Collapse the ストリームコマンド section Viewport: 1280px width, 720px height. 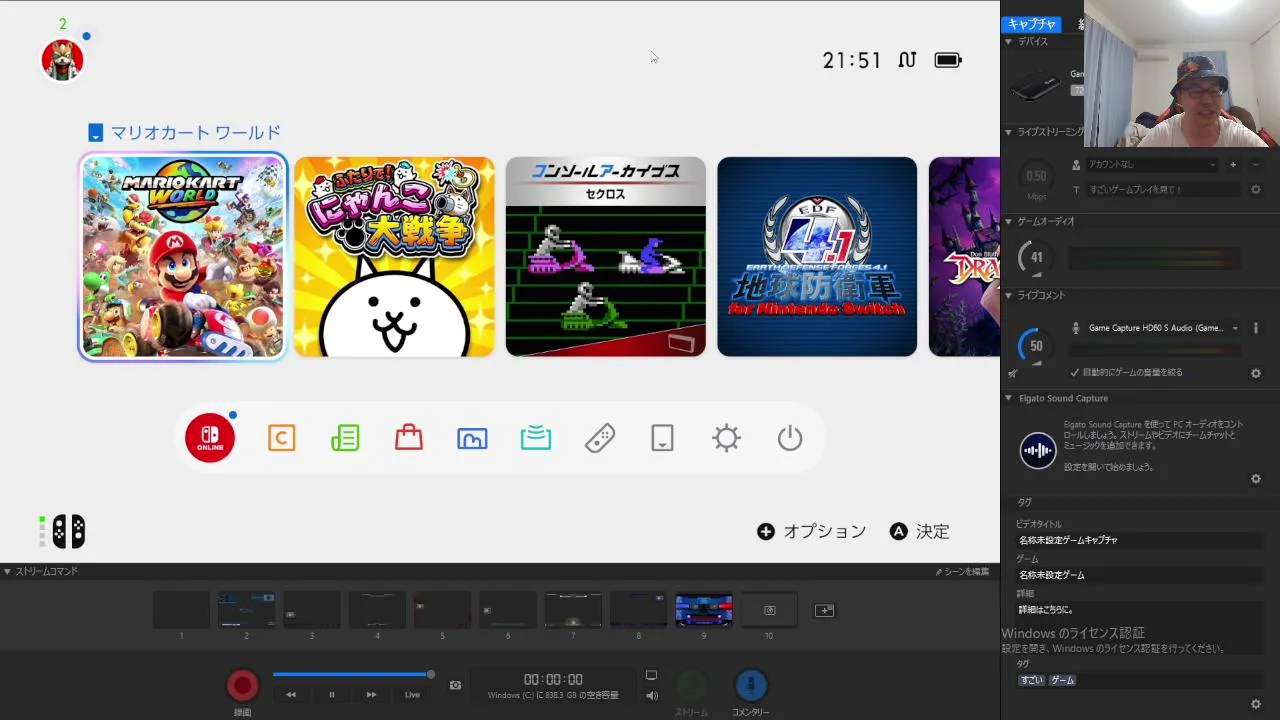8,571
